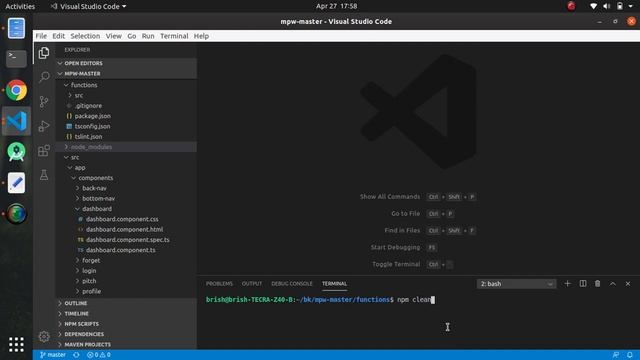Viewport: 640px width, 360px height.
Task: Create a new terminal with plus icon
Action: (x=567, y=284)
